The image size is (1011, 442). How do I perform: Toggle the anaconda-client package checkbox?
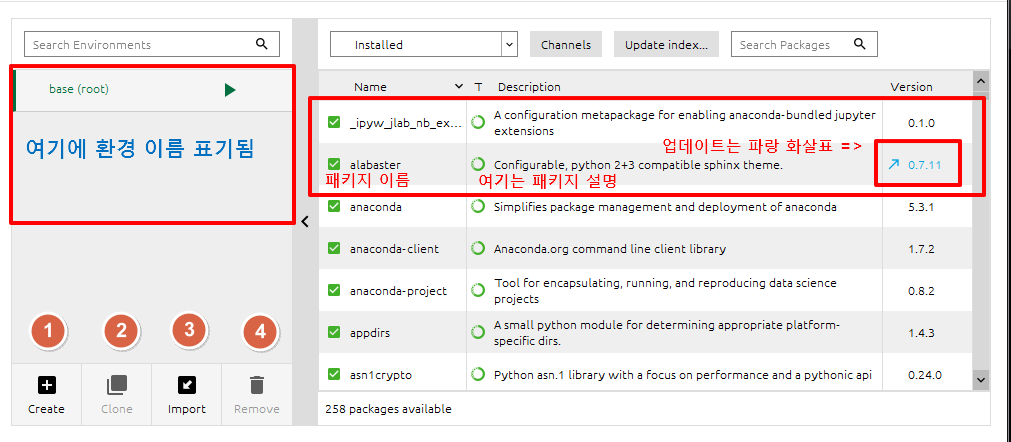(x=334, y=248)
